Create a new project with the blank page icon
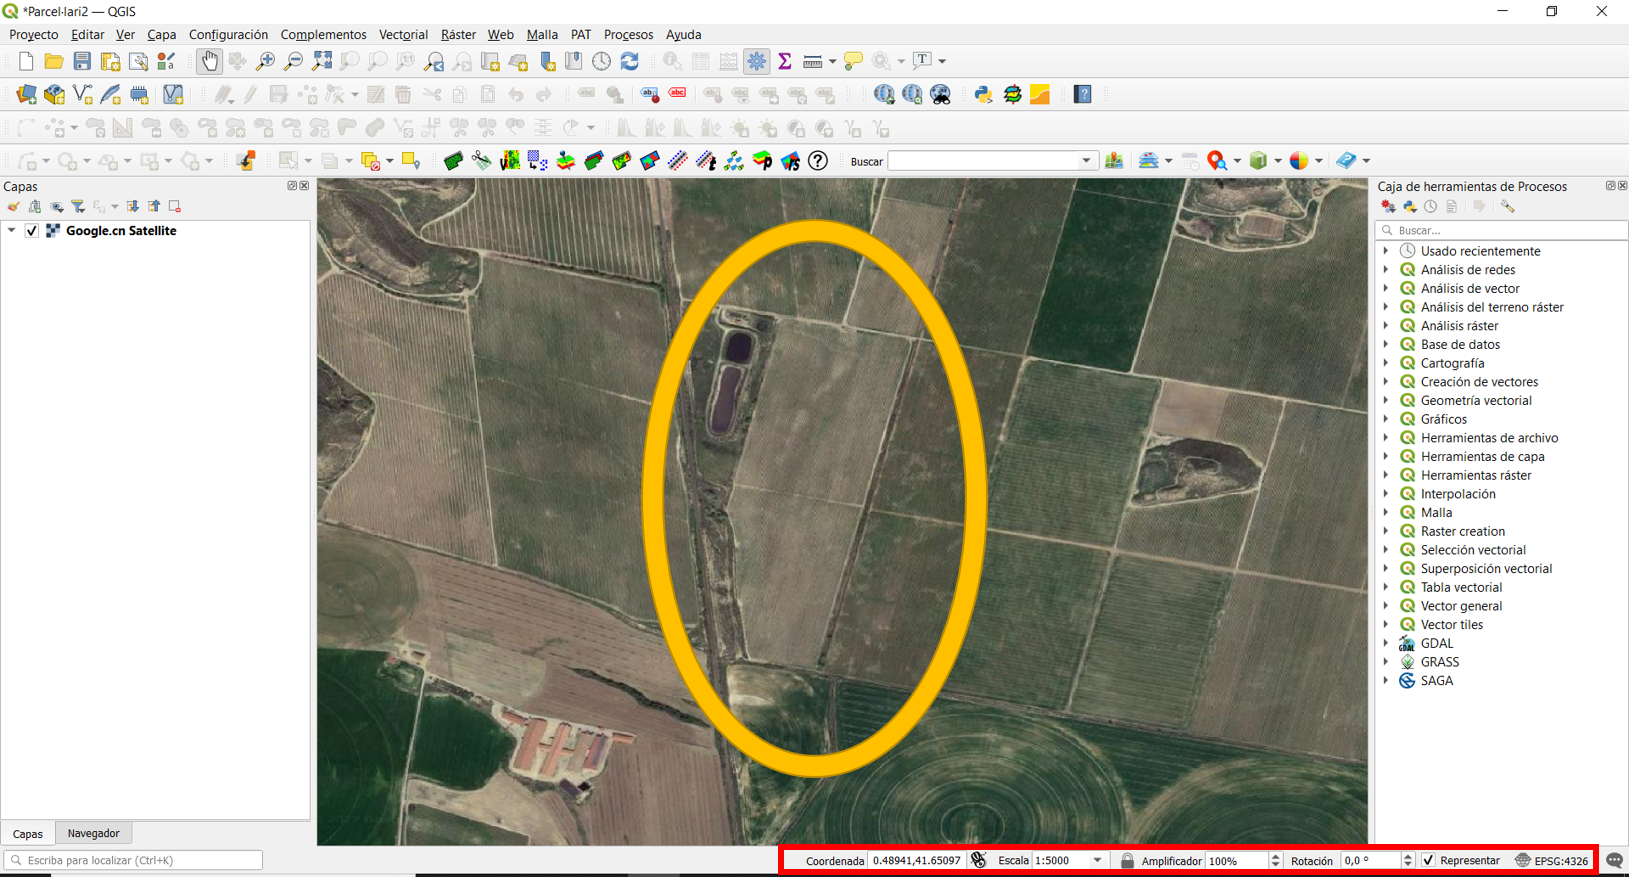1629x877 pixels. point(26,61)
